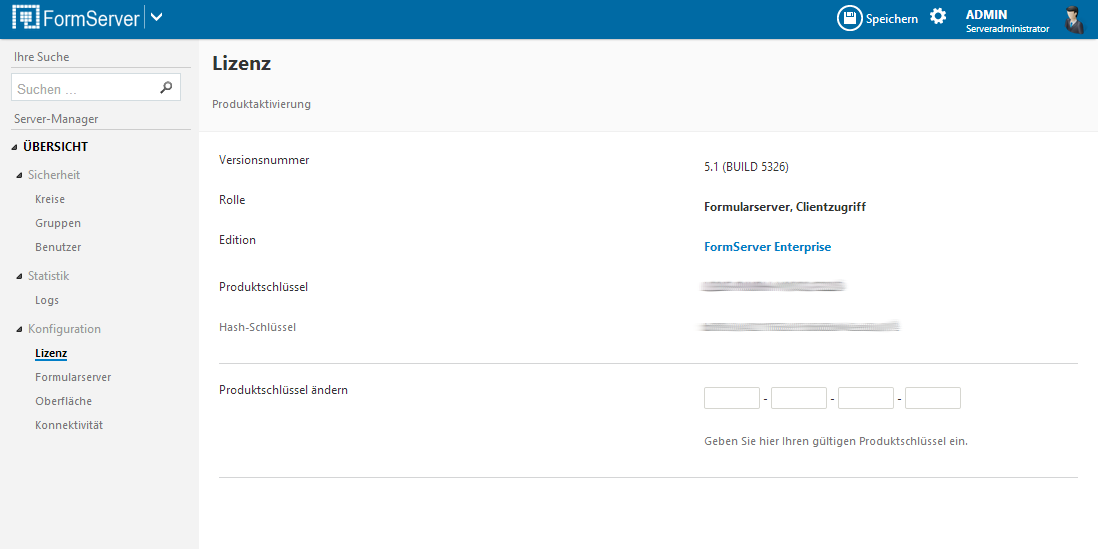Click into the Suchen search field
The image size is (1098, 549).
pos(96,88)
